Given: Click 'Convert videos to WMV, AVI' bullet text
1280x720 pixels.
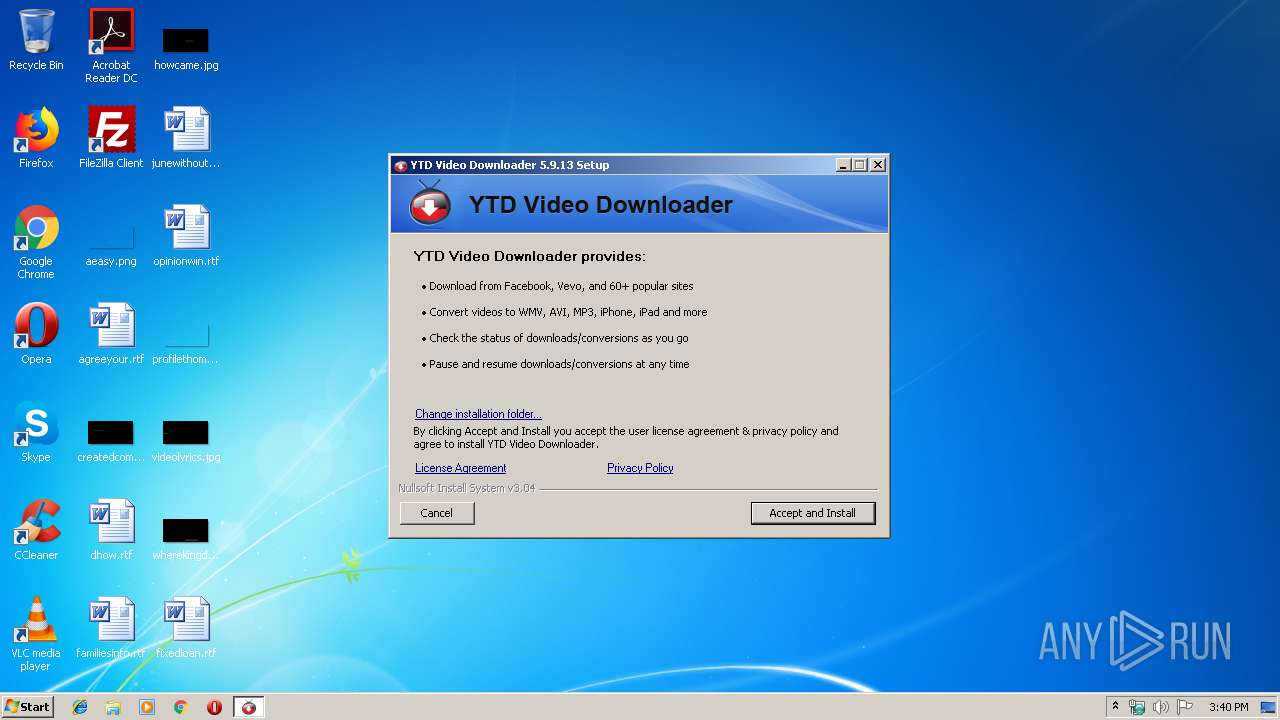Looking at the screenshot, I should [x=568, y=312].
